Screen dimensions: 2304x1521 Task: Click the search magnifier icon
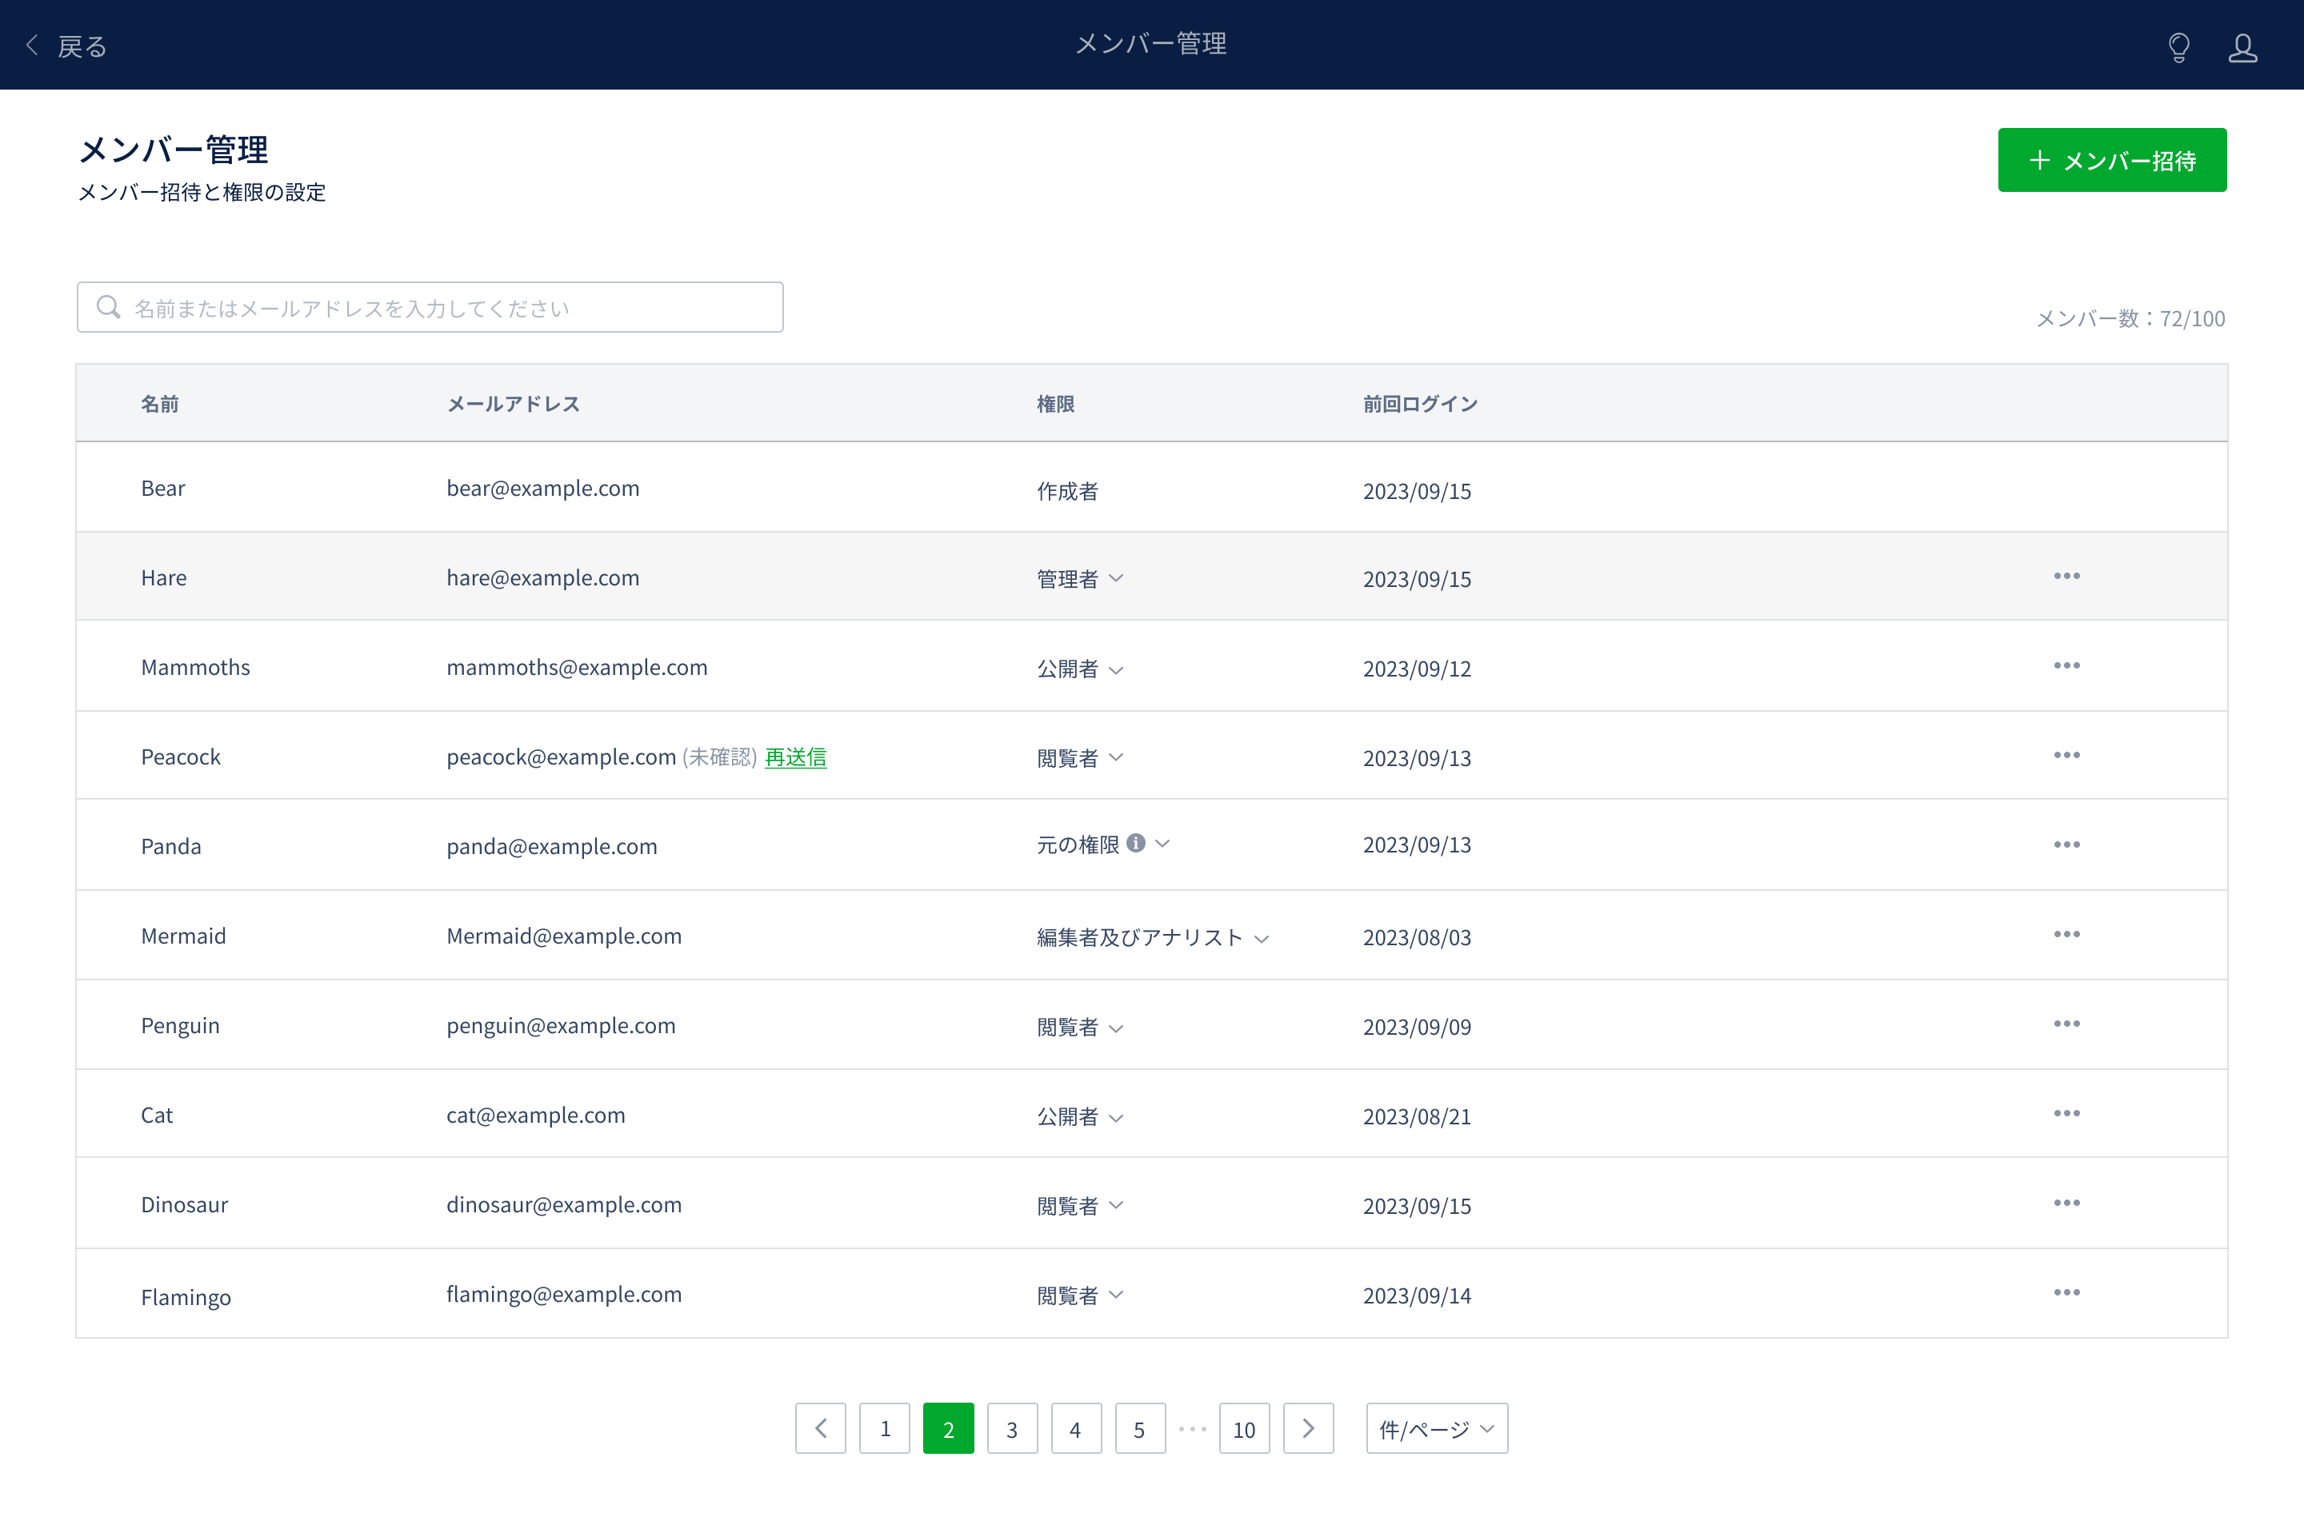click(108, 307)
